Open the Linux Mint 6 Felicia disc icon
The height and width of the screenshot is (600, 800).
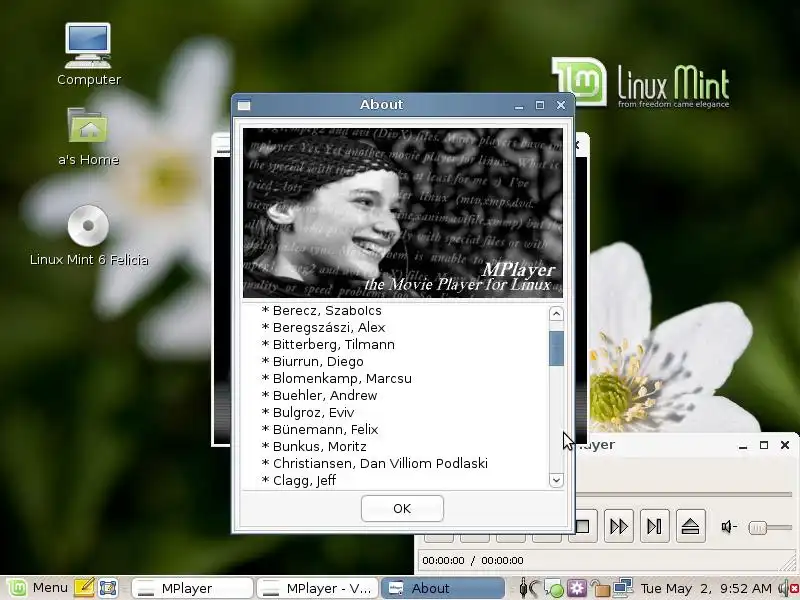(x=88, y=236)
